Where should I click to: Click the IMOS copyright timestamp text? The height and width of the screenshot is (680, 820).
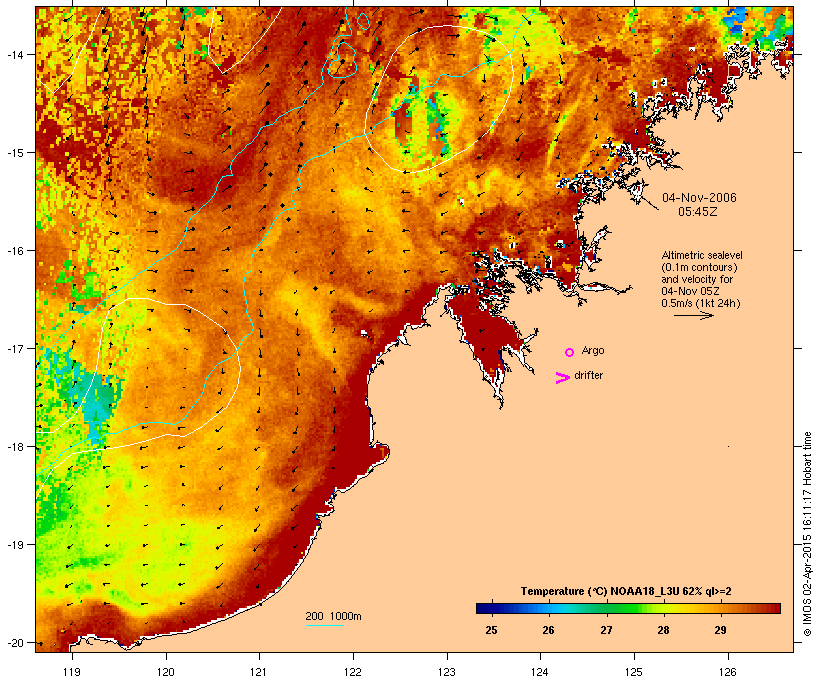[807, 534]
